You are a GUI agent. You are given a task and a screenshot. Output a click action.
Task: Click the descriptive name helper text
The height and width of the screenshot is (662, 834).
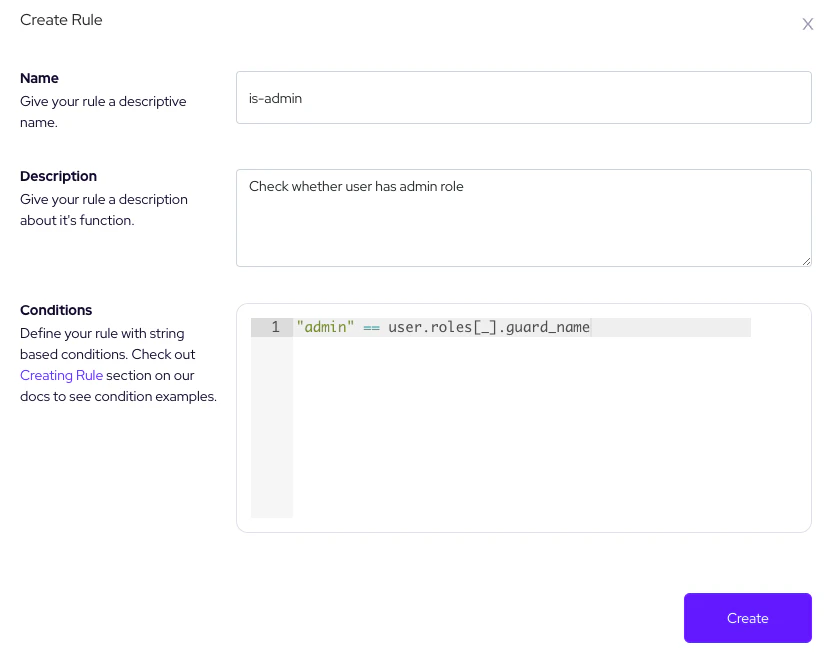pyautogui.click(x=104, y=111)
